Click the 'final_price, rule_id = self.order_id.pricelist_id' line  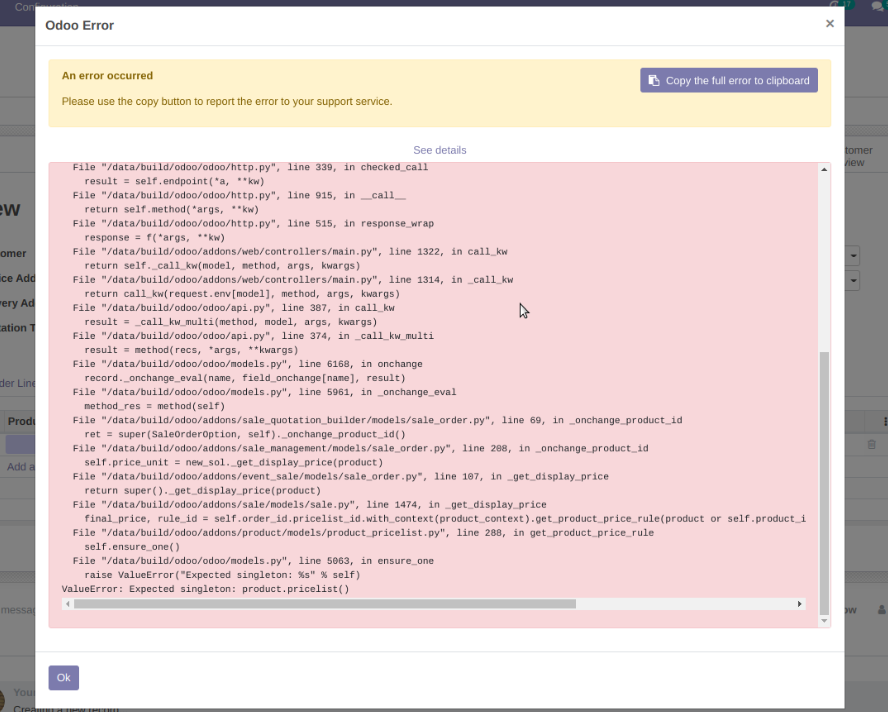pyautogui.click(x=445, y=519)
